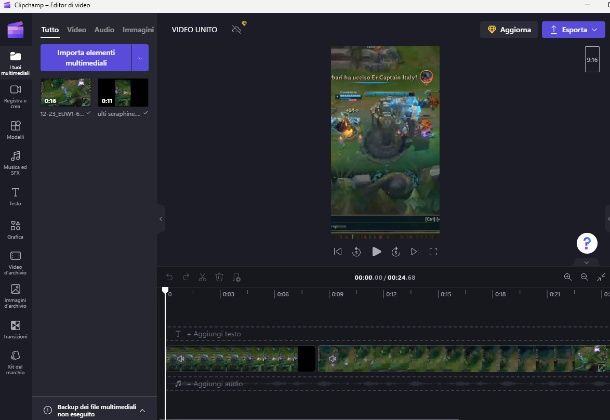Open the "Immagini d'archivio" sidebar panel
The height and width of the screenshot is (420, 610).
tap(15, 296)
